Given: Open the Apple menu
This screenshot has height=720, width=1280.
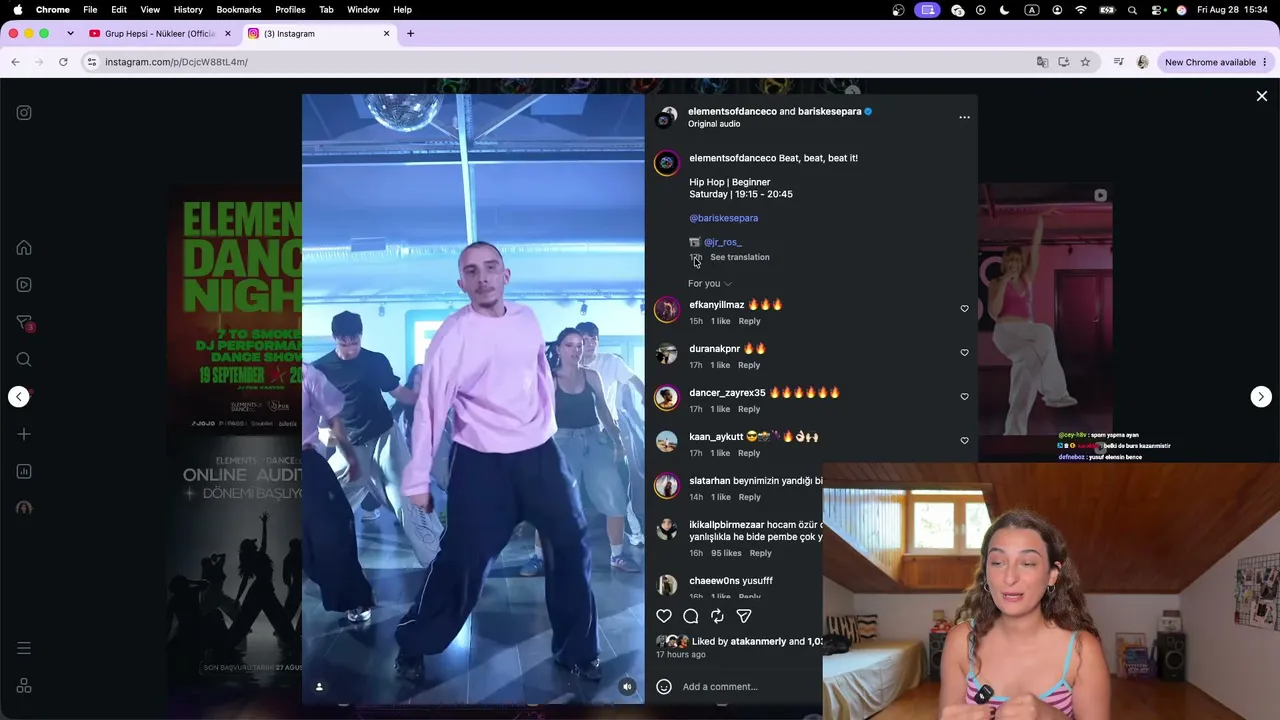Looking at the screenshot, I should pos(17,10).
